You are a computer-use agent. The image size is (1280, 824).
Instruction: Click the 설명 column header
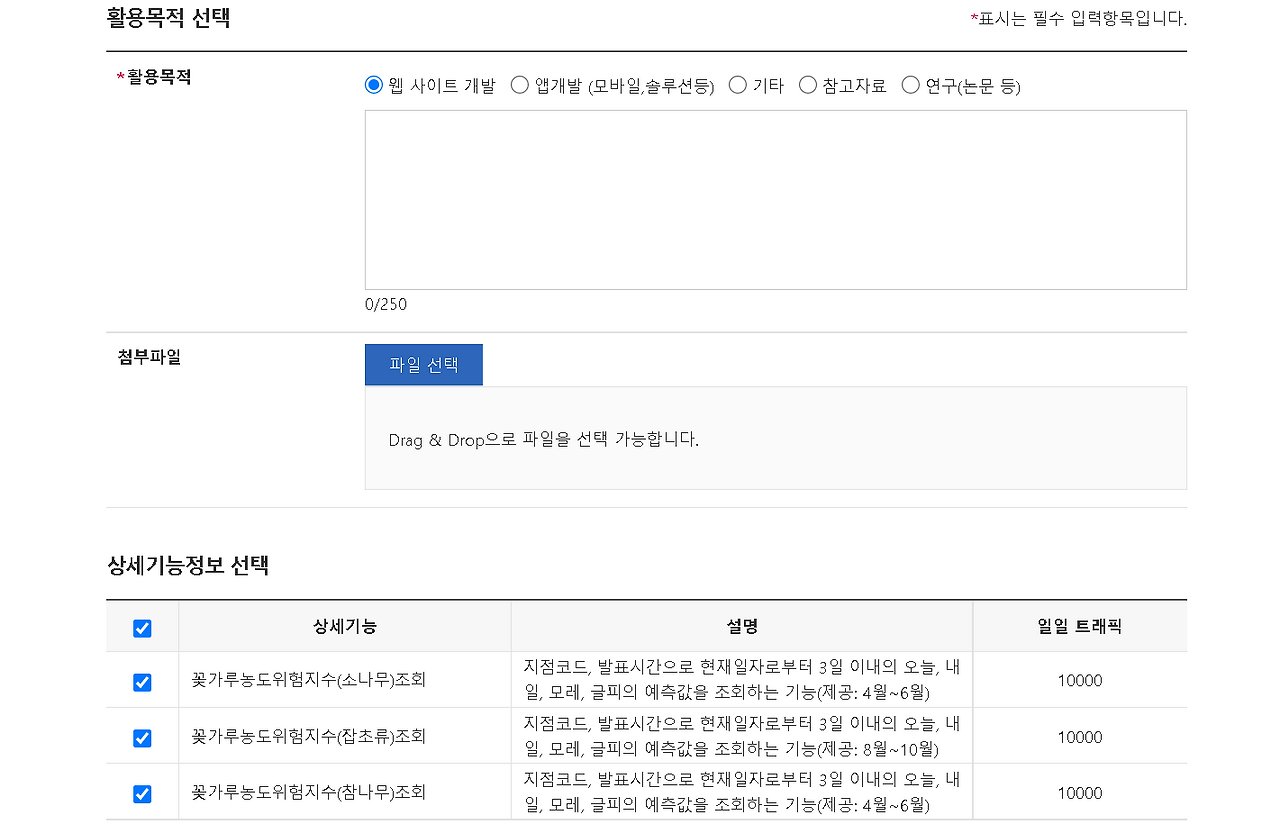740,628
